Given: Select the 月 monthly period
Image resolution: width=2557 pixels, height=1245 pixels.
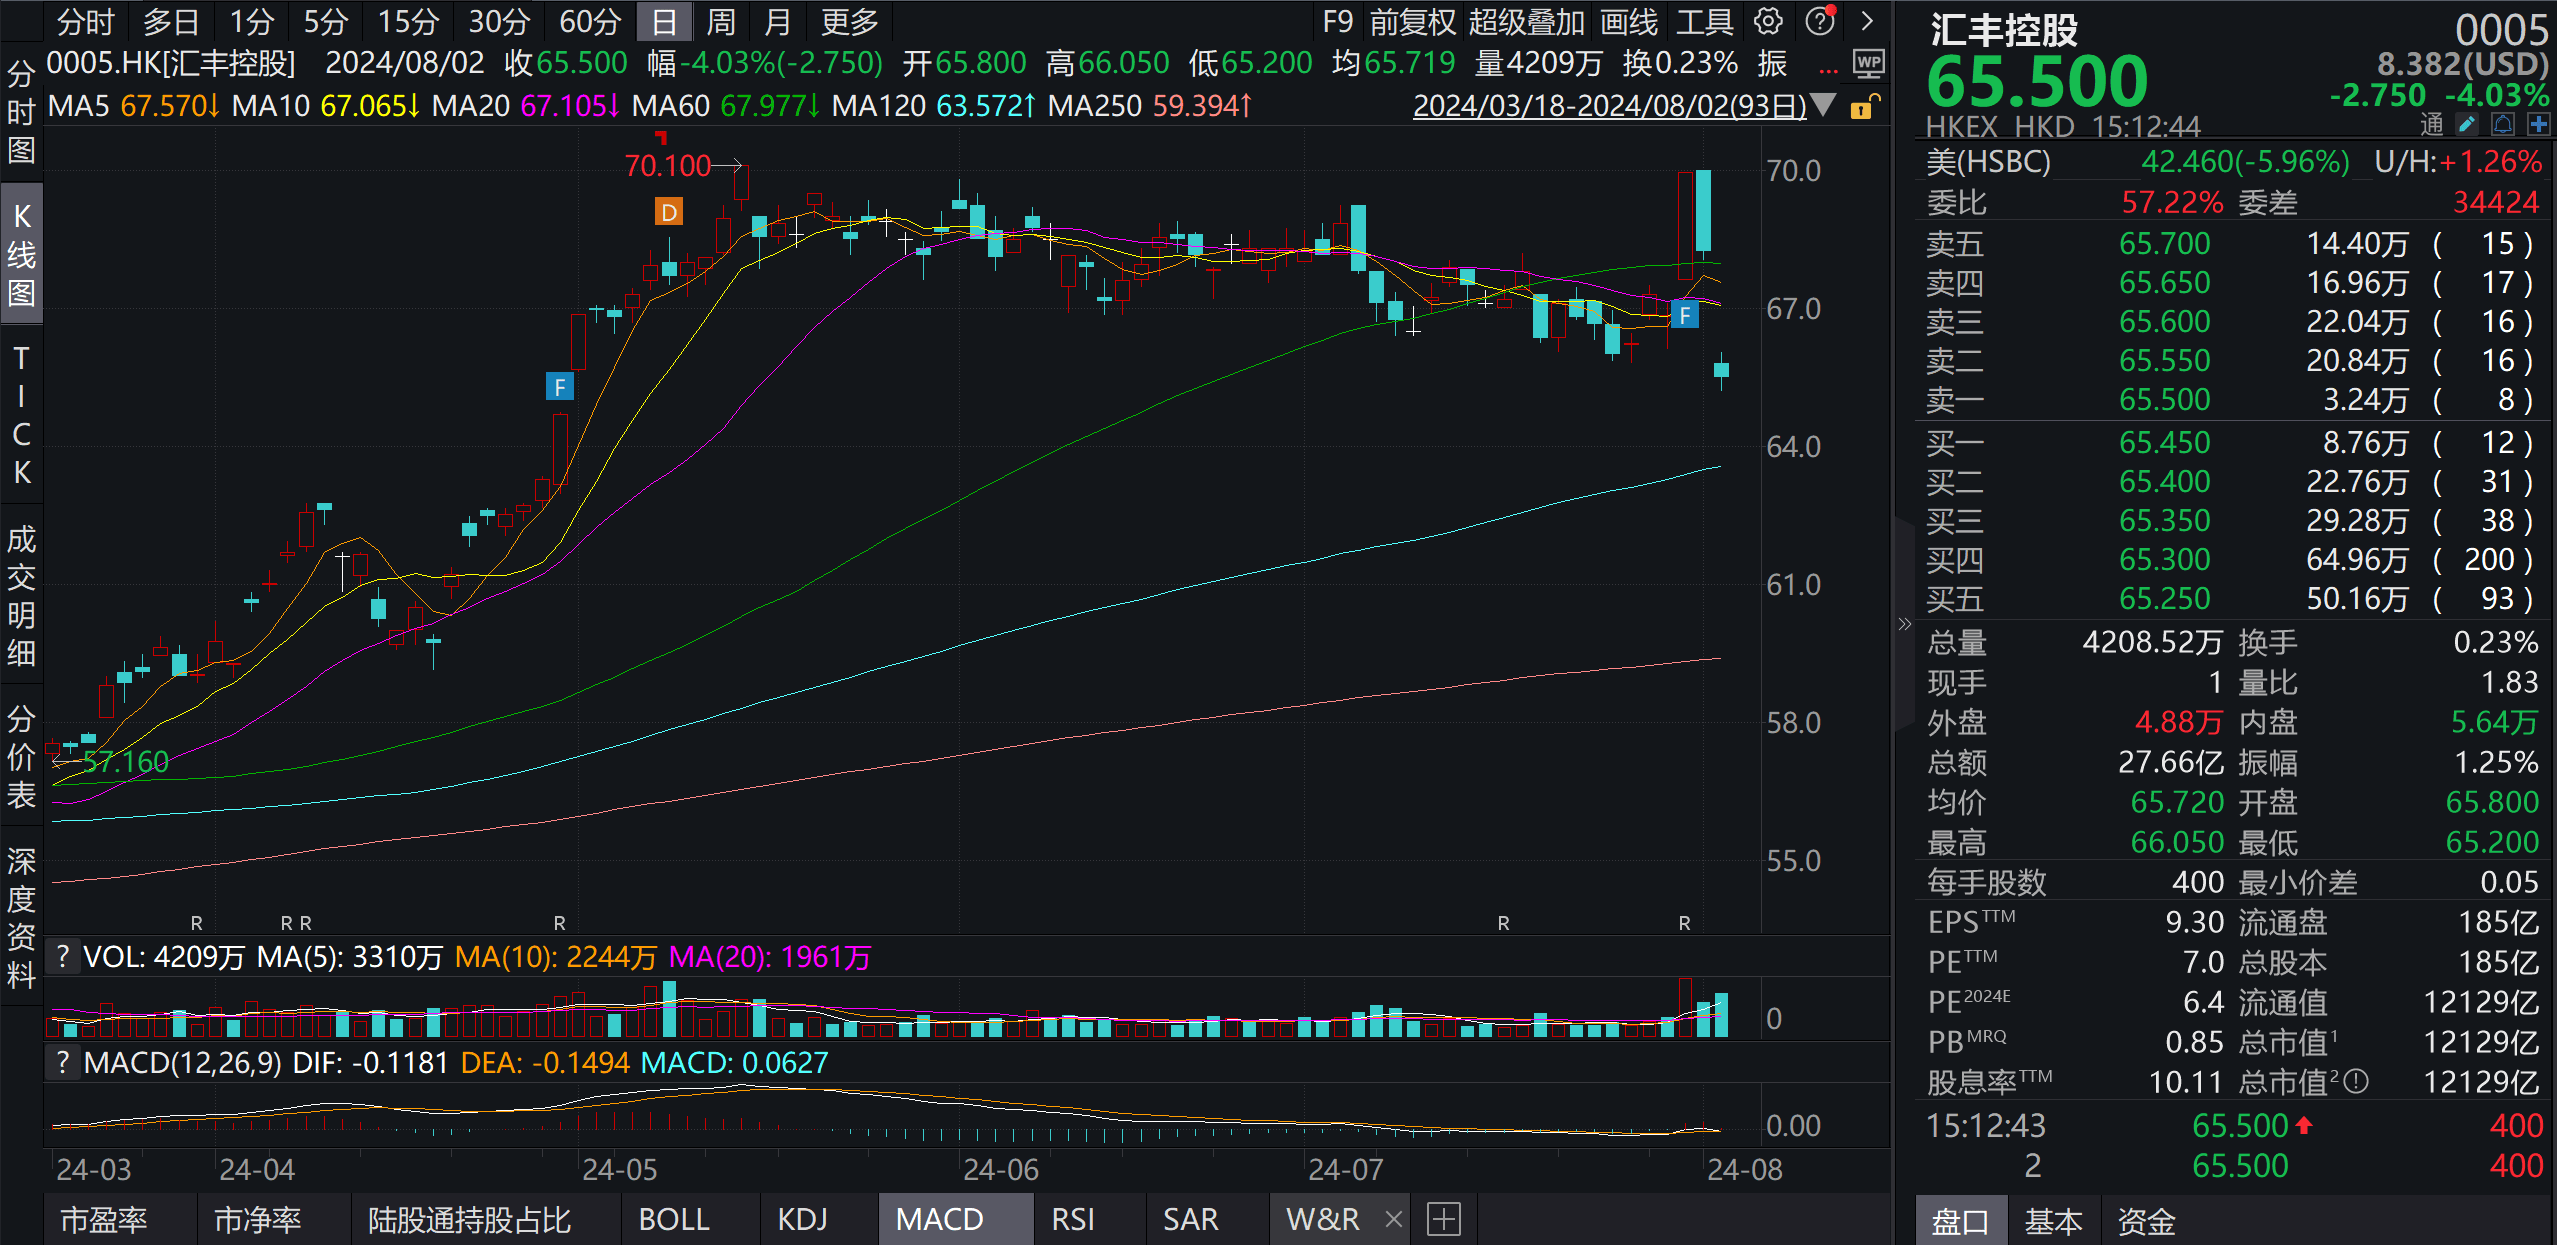Looking at the screenshot, I should (777, 21).
